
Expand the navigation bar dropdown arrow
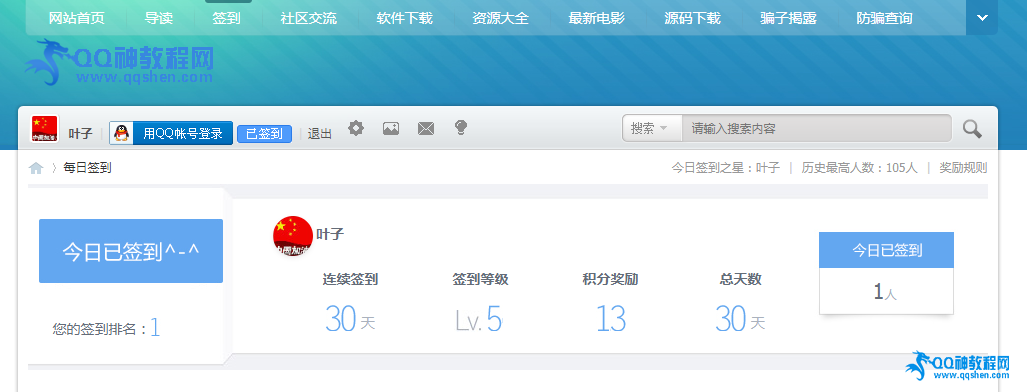point(982,18)
